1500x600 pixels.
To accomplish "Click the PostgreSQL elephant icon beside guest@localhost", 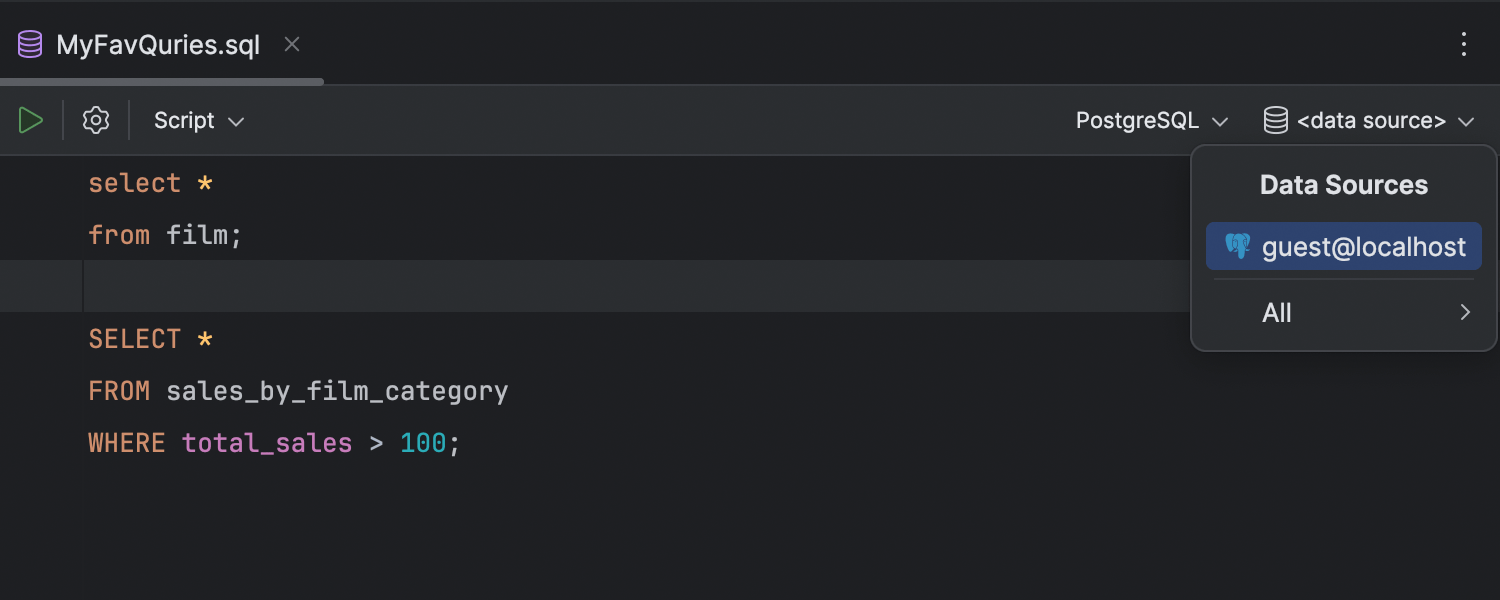I will [1238, 247].
